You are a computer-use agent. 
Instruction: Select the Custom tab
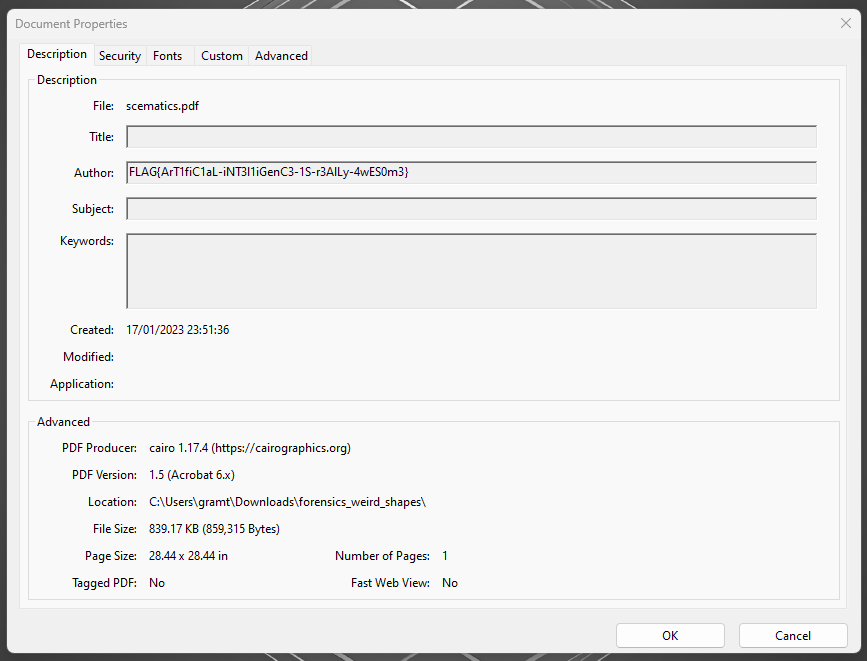click(x=221, y=56)
